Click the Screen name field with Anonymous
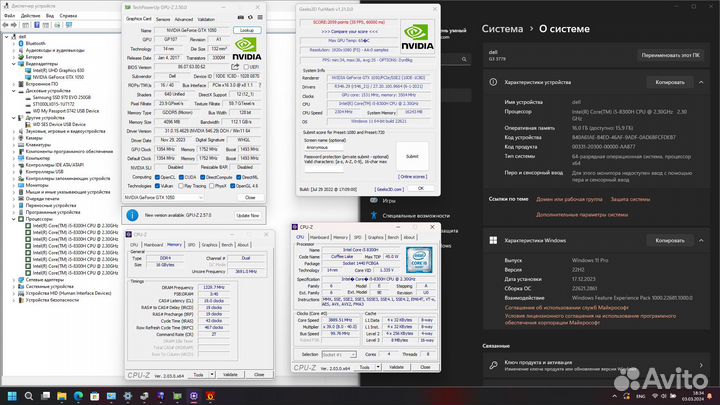This screenshot has height=405, width=720. 324,147
